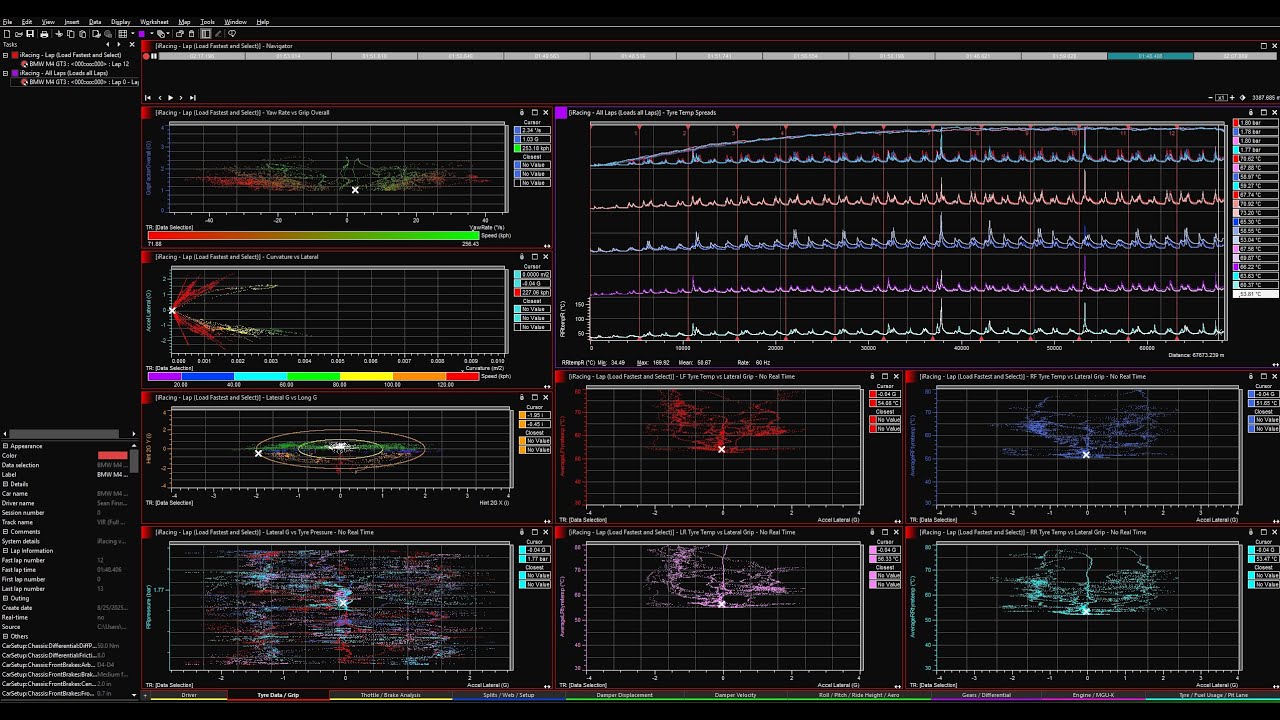
Task: Collapse the iRacing - Lap task tree node
Action: pos(5,55)
